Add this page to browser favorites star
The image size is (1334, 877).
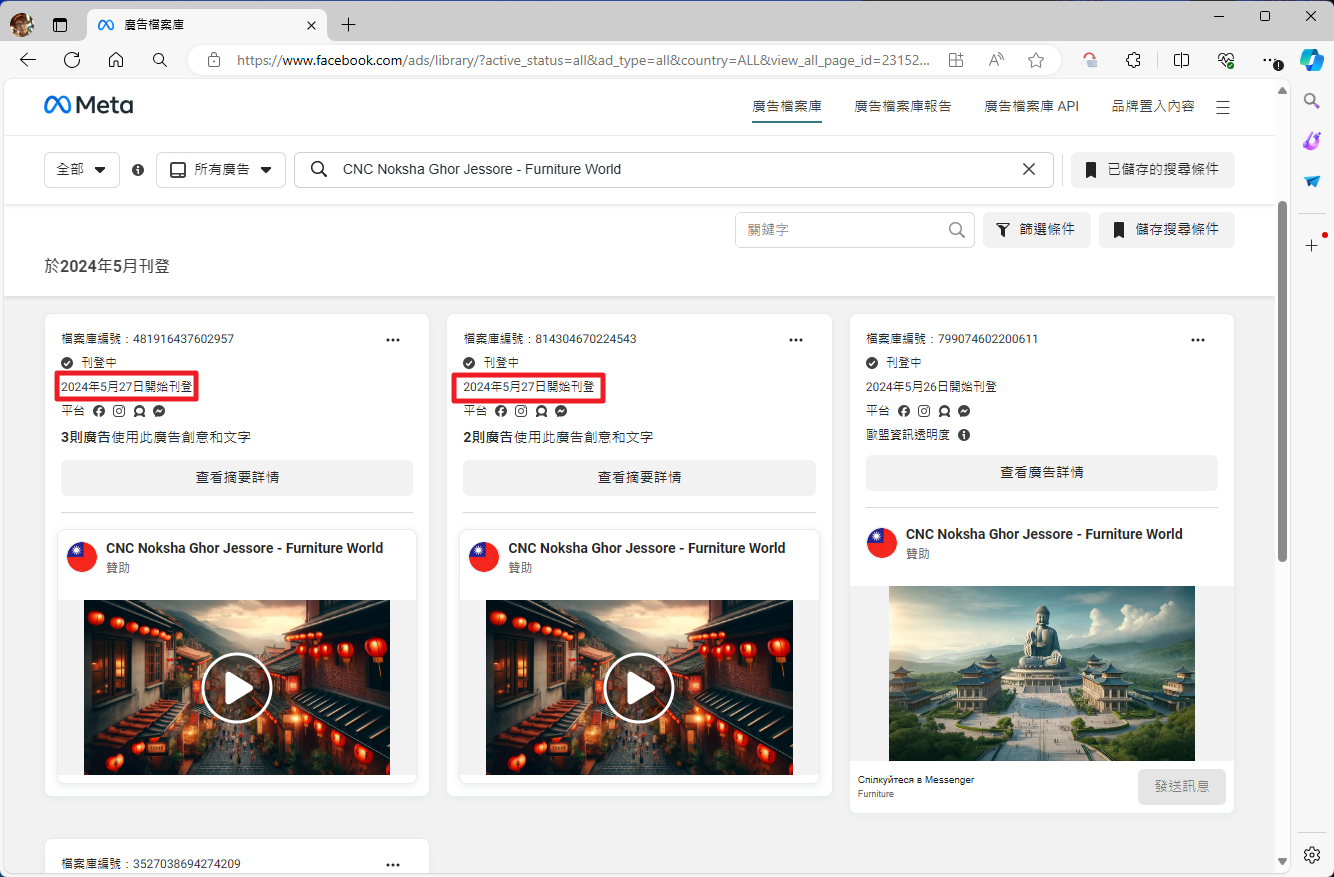click(1036, 60)
